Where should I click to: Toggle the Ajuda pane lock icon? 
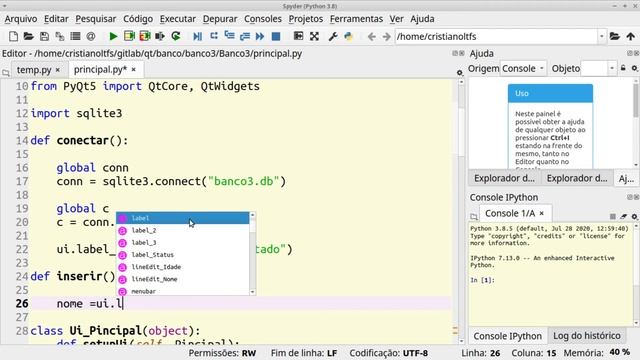(x=623, y=68)
